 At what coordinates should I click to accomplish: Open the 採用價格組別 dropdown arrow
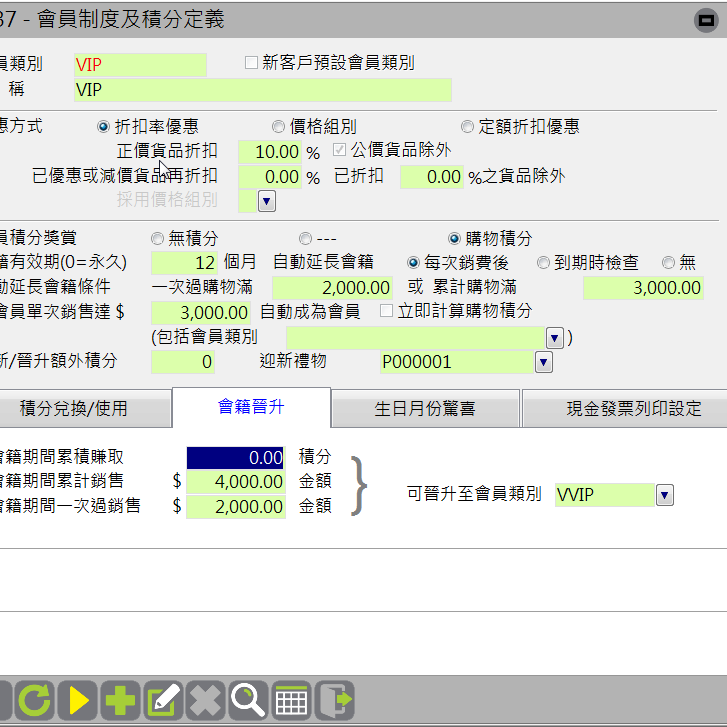pos(266,200)
